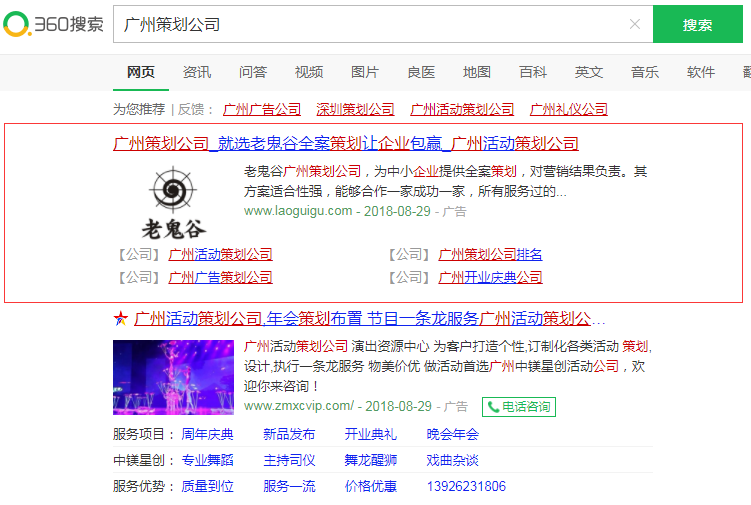This screenshot has height=505, width=751.
Task: Click the 为您推荐 label
Action: click(139, 109)
